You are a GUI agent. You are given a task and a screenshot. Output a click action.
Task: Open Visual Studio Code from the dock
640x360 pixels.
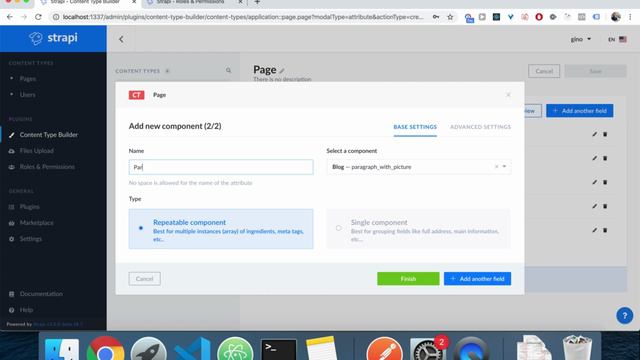pos(192,349)
